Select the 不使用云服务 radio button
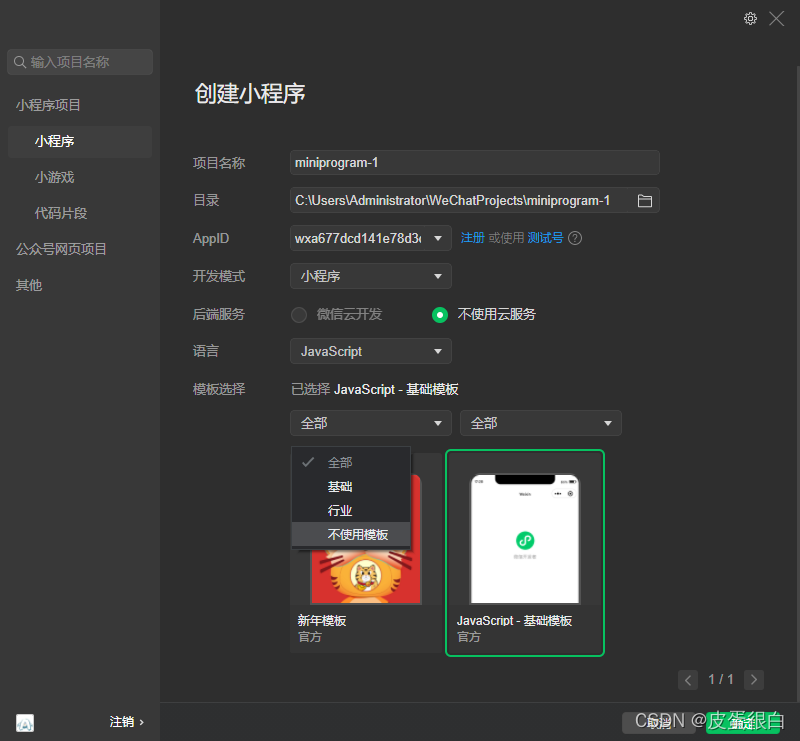This screenshot has height=741, width=800. (x=440, y=313)
